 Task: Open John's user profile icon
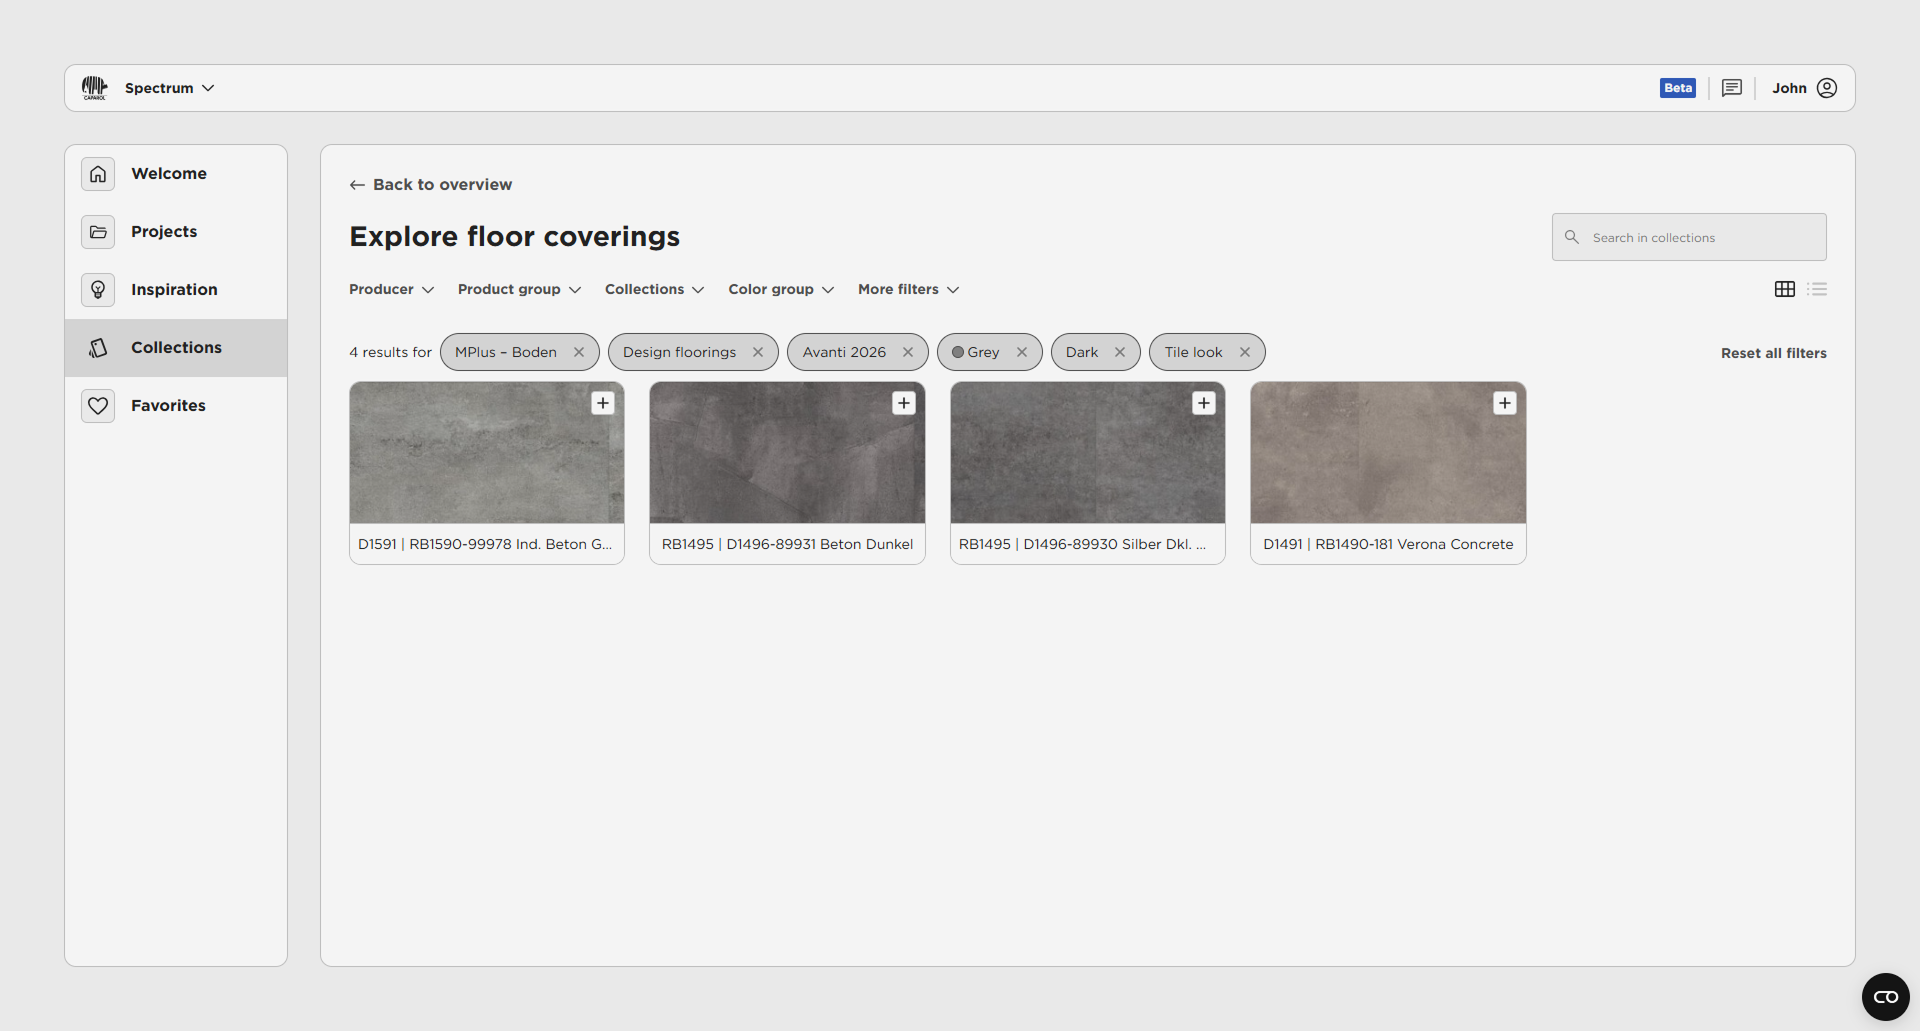click(x=1827, y=88)
